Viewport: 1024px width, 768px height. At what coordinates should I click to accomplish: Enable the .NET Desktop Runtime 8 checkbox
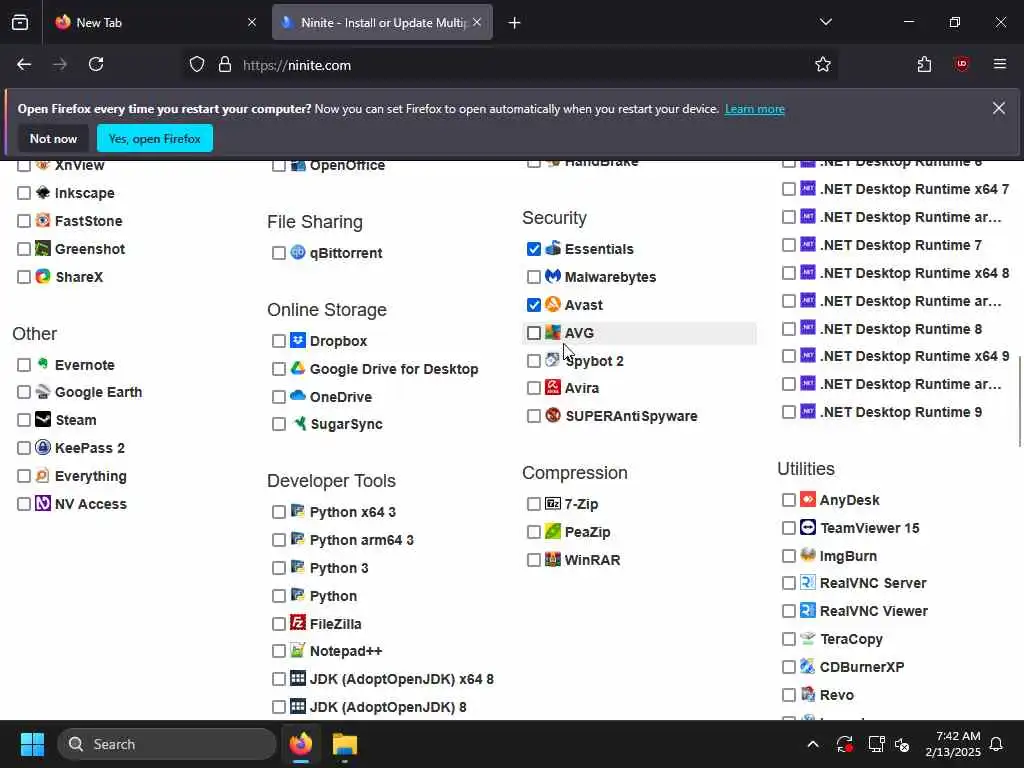[789, 329]
